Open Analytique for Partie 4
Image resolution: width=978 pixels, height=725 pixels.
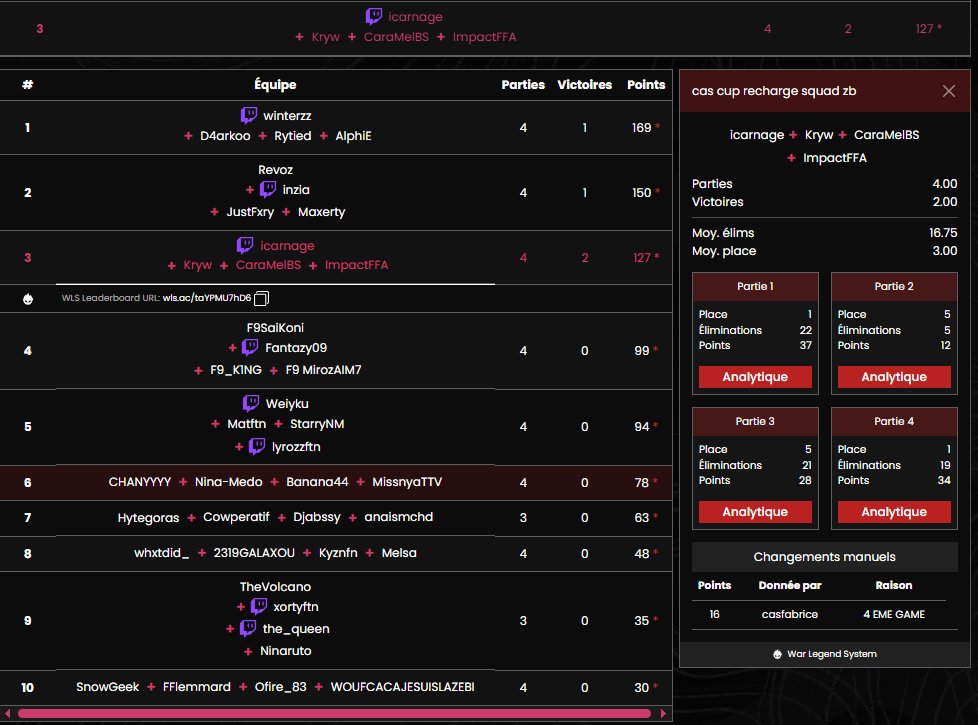(894, 511)
